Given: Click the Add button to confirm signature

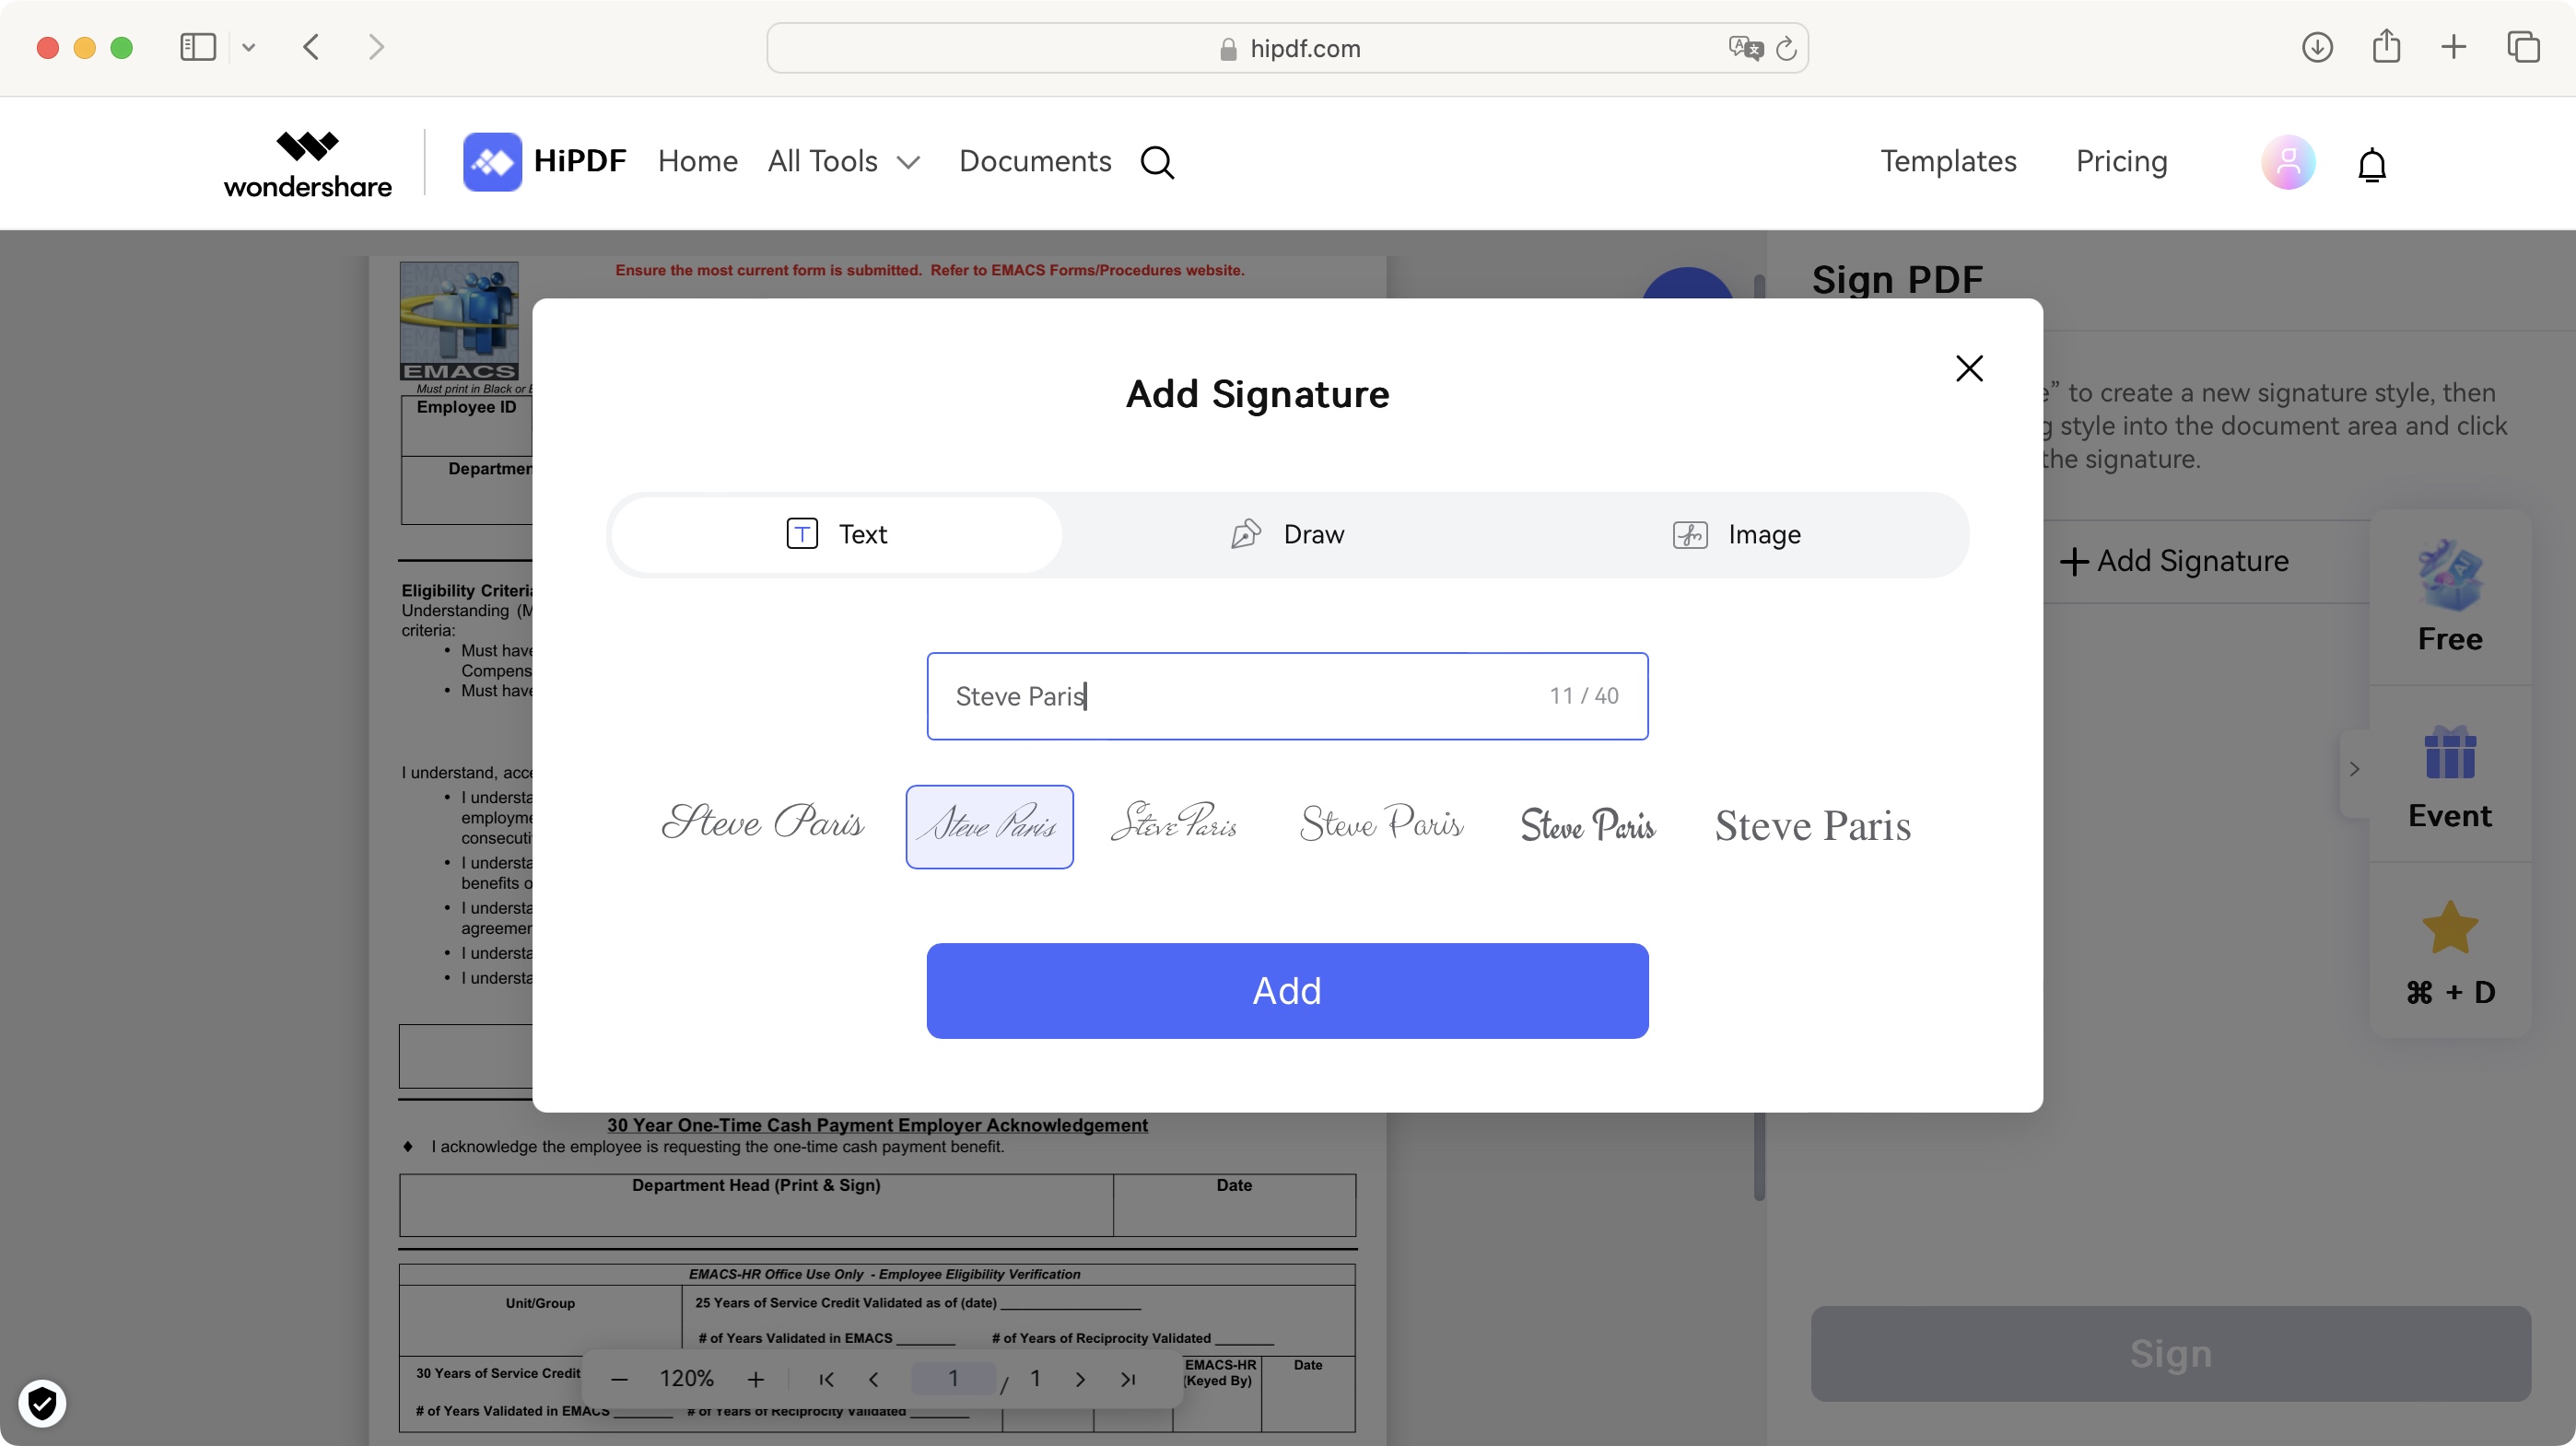Looking at the screenshot, I should click(x=1286, y=990).
